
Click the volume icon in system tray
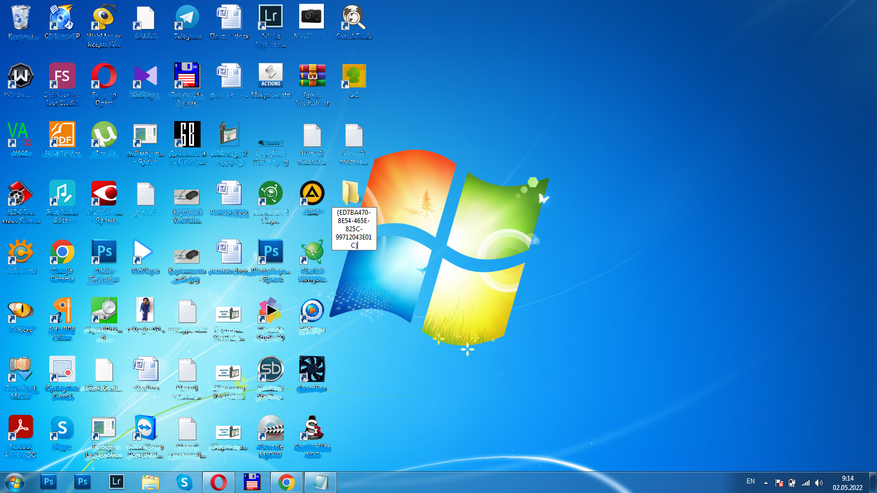coord(819,483)
